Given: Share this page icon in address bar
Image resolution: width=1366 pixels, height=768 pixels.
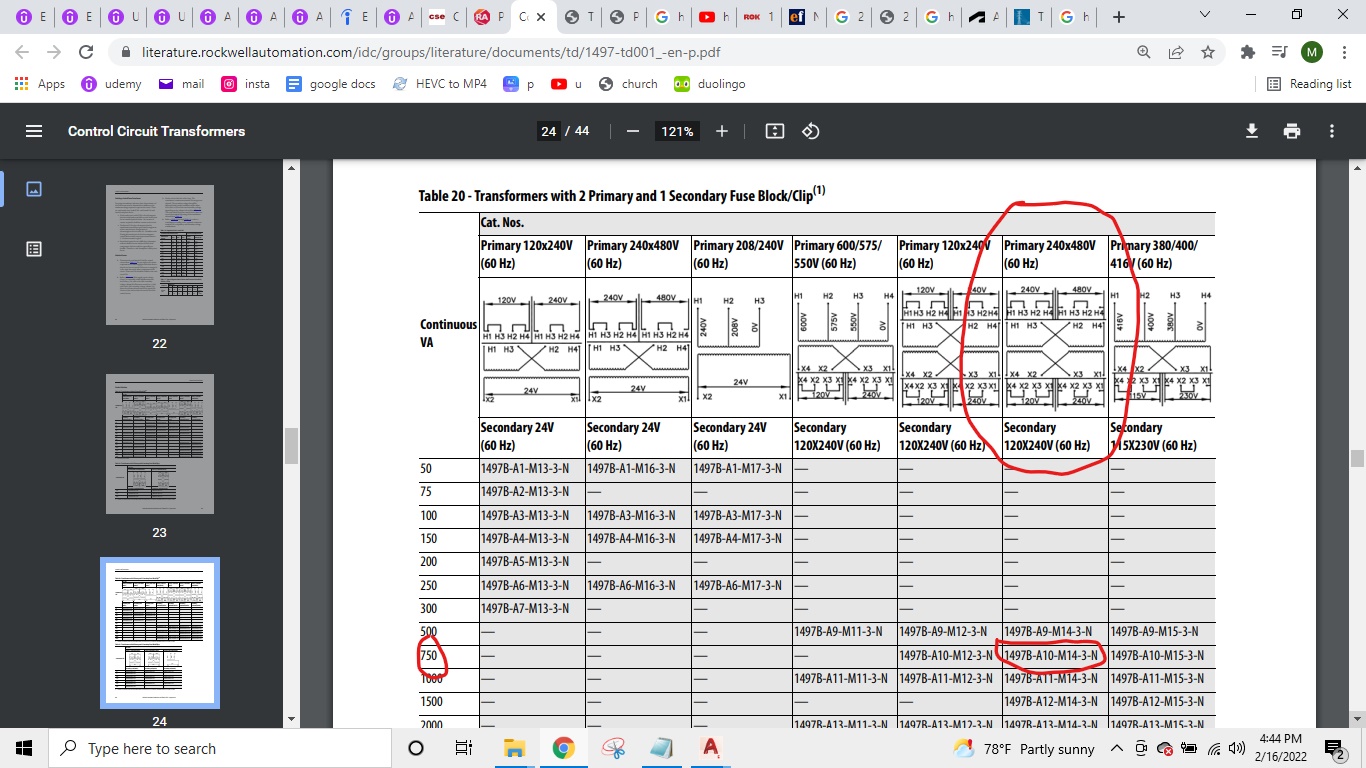Looking at the screenshot, I should point(1176,52).
